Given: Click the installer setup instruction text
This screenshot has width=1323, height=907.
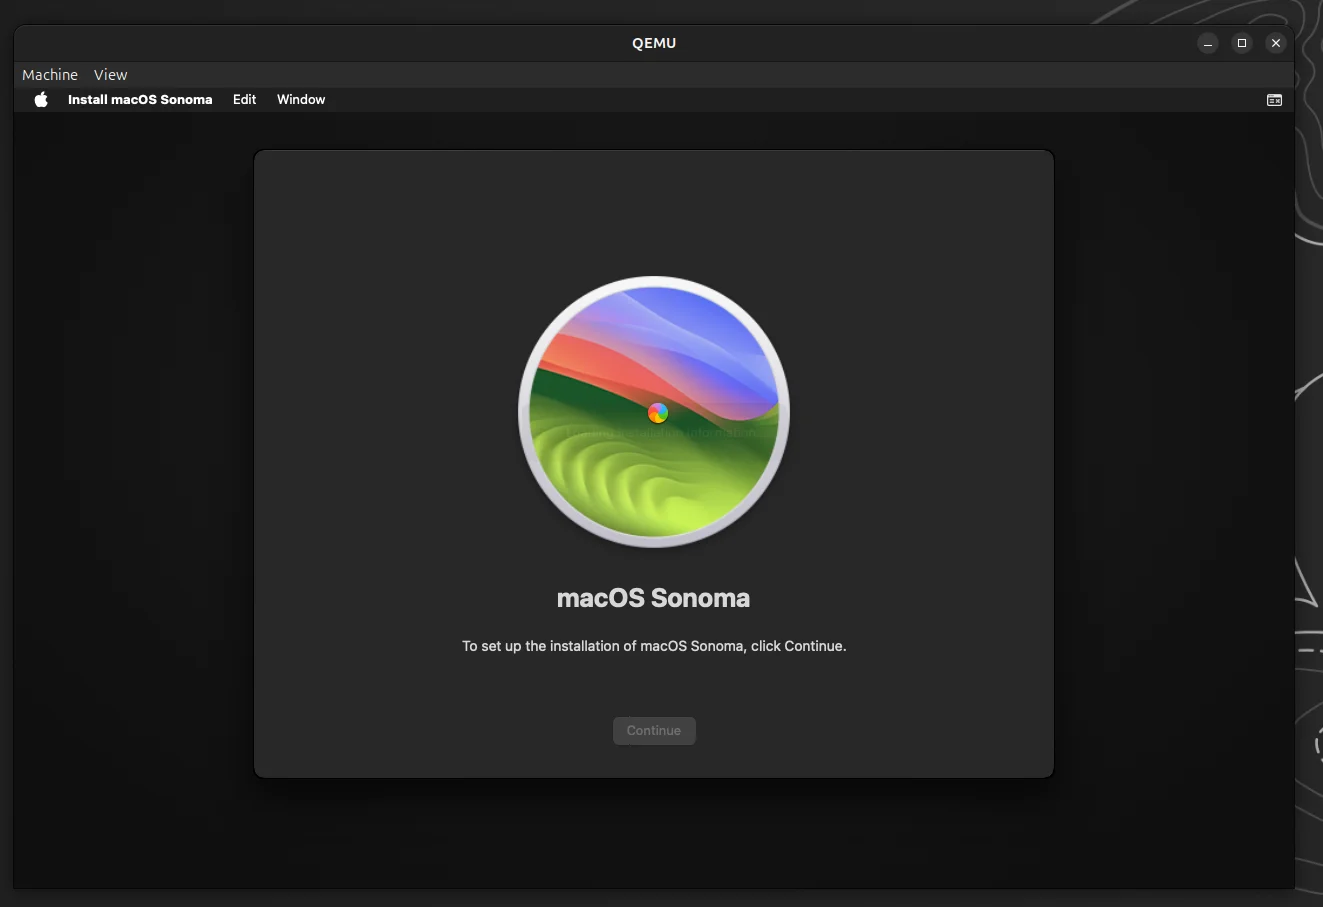Looking at the screenshot, I should click(654, 646).
